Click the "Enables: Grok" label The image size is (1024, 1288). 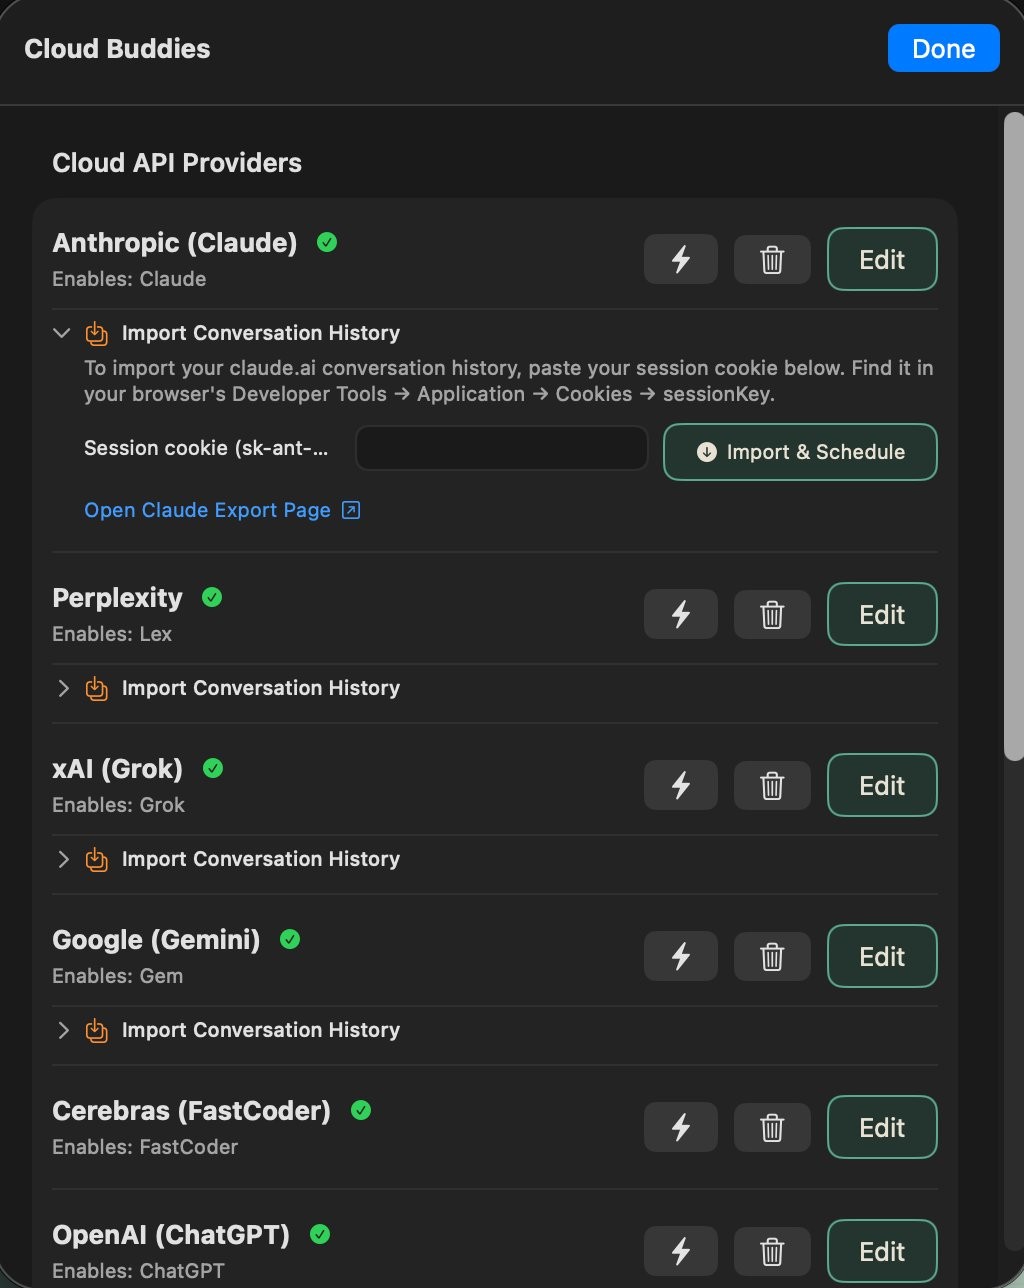pos(118,805)
